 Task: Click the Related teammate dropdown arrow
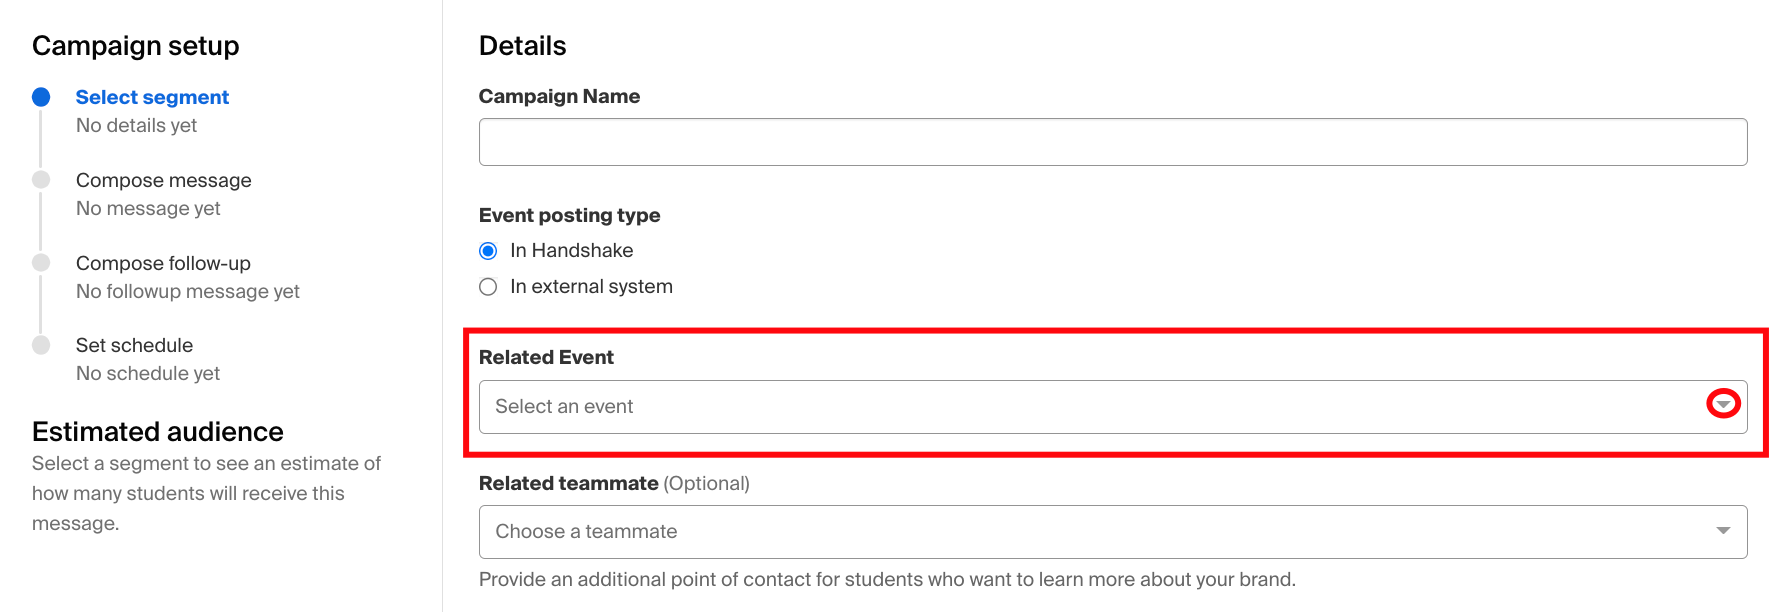tap(1723, 531)
